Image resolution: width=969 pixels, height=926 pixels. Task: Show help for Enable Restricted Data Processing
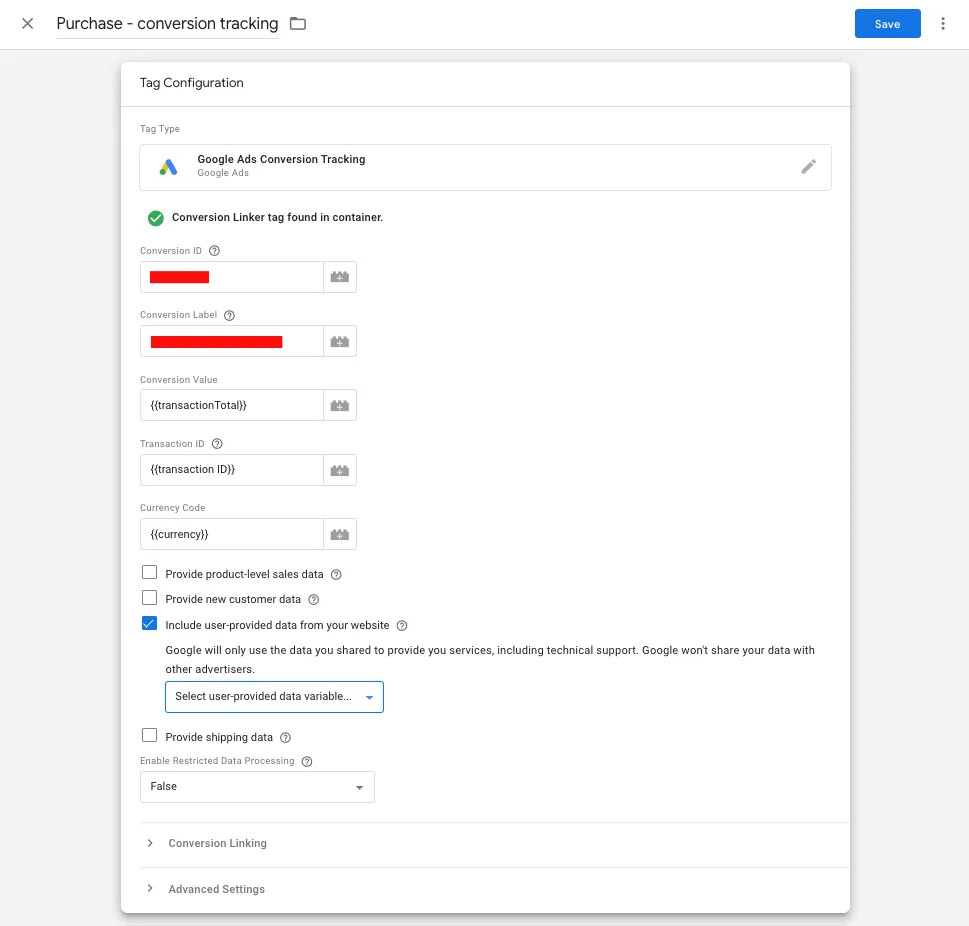(x=307, y=761)
